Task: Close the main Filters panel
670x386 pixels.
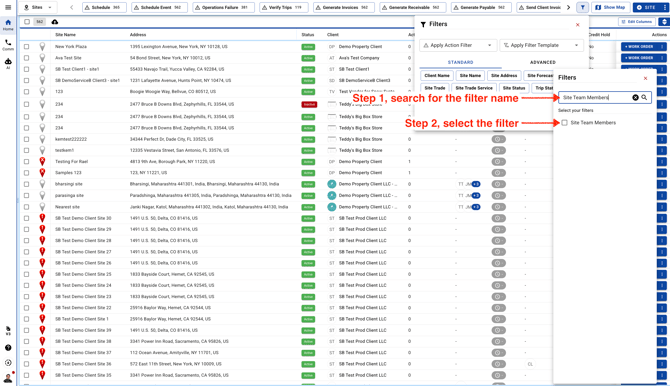Action: pyautogui.click(x=577, y=25)
